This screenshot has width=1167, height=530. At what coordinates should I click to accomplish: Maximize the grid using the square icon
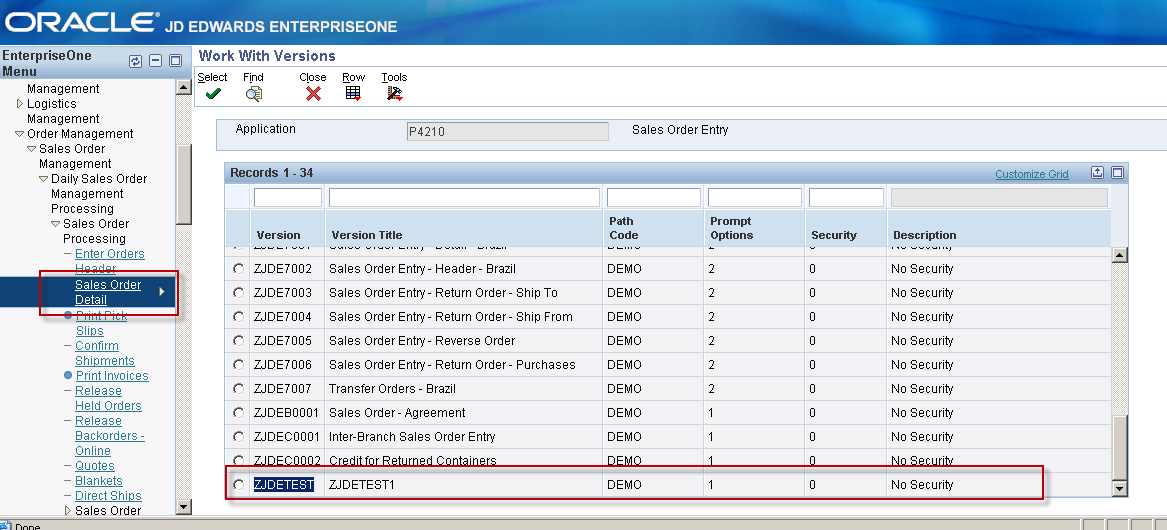coord(1117,173)
